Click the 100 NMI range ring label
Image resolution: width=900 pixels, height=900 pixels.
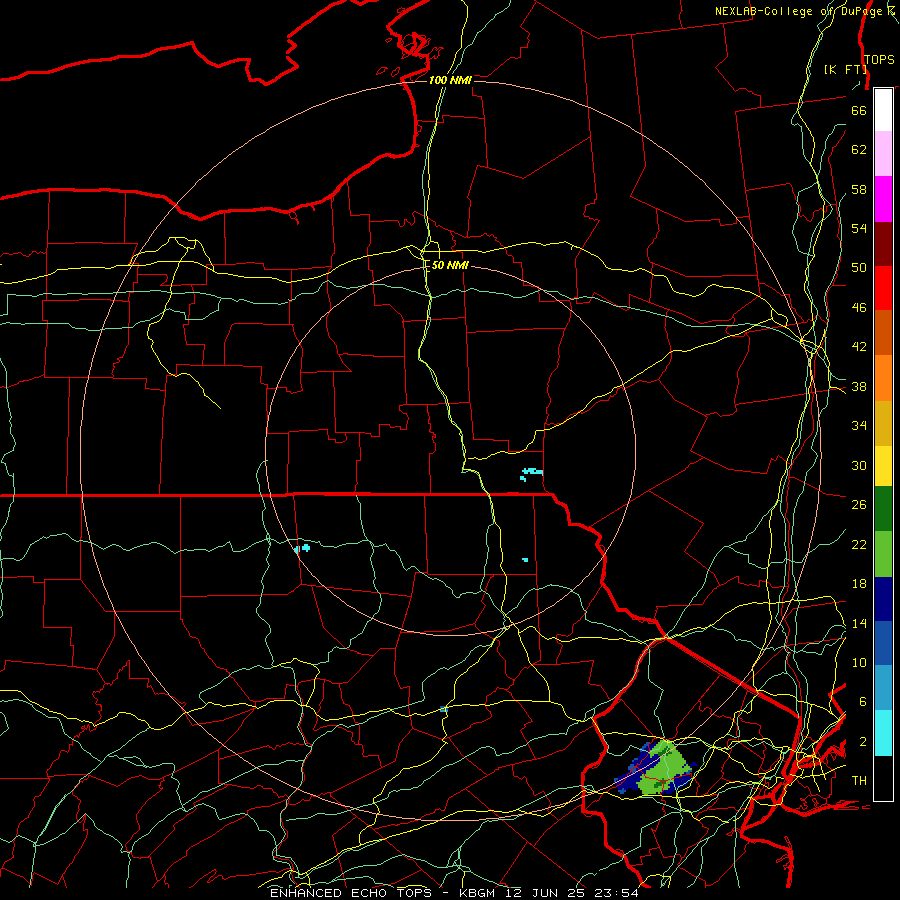click(450, 80)
